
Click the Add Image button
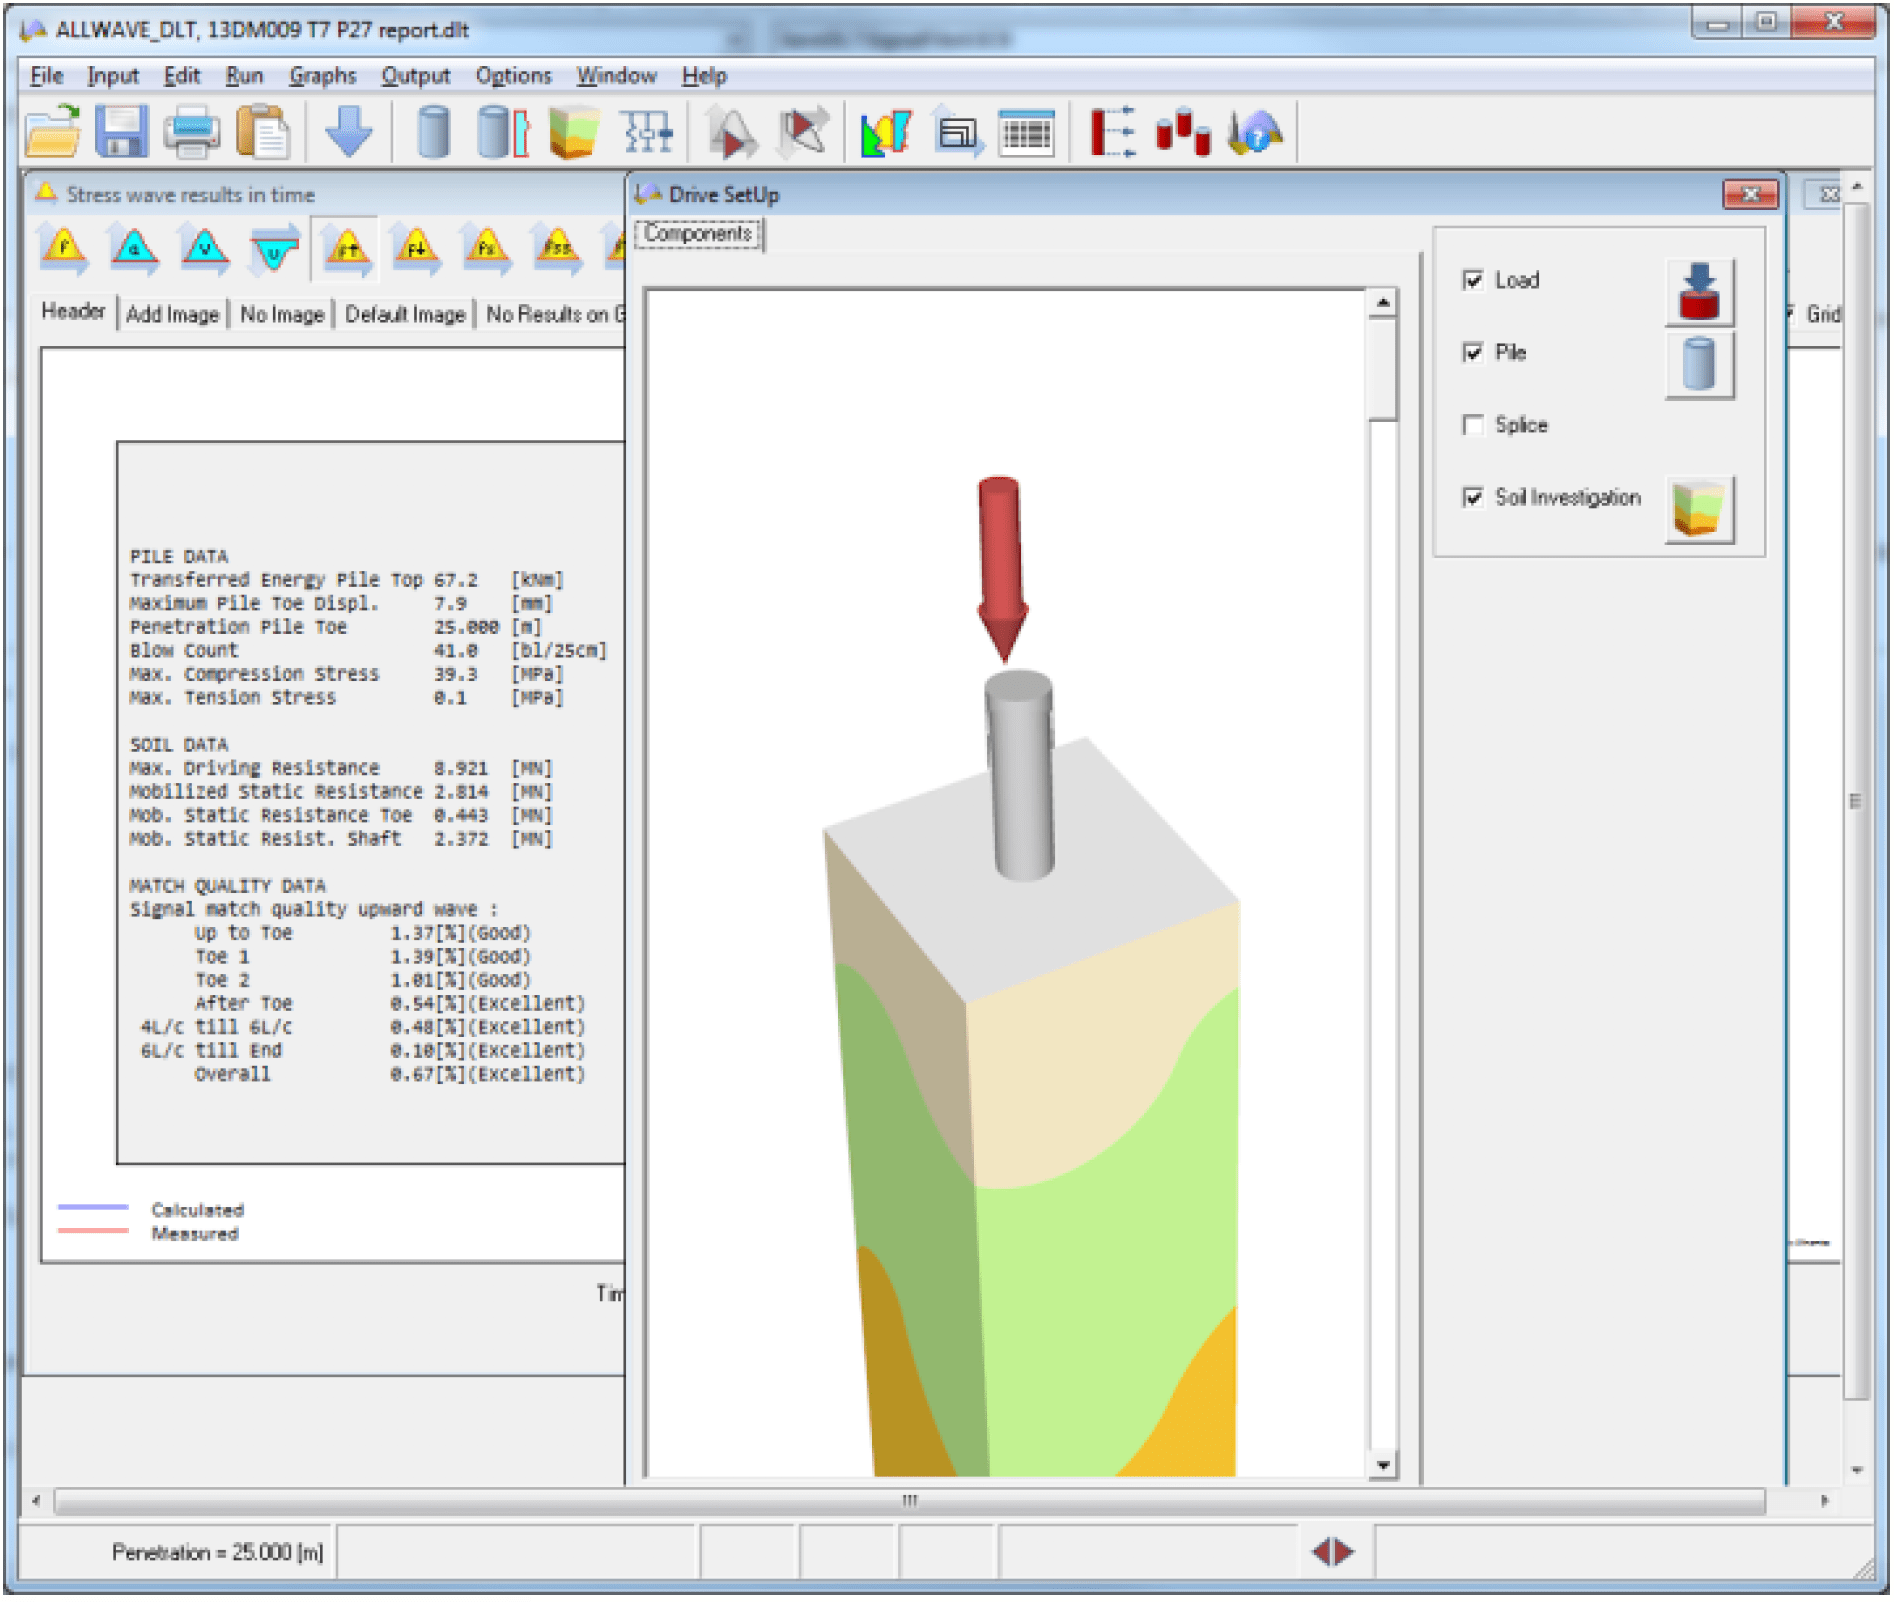172,314
